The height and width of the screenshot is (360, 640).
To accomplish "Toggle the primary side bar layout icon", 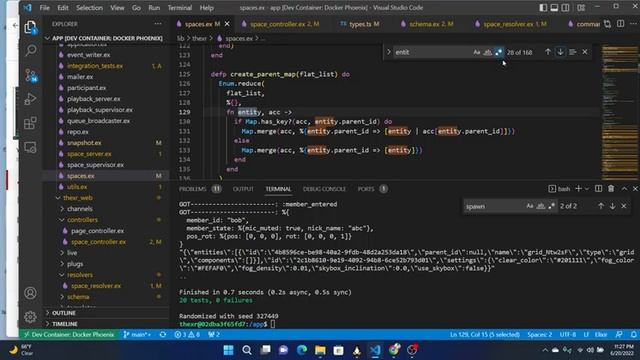I will click(x=543, y=7).
